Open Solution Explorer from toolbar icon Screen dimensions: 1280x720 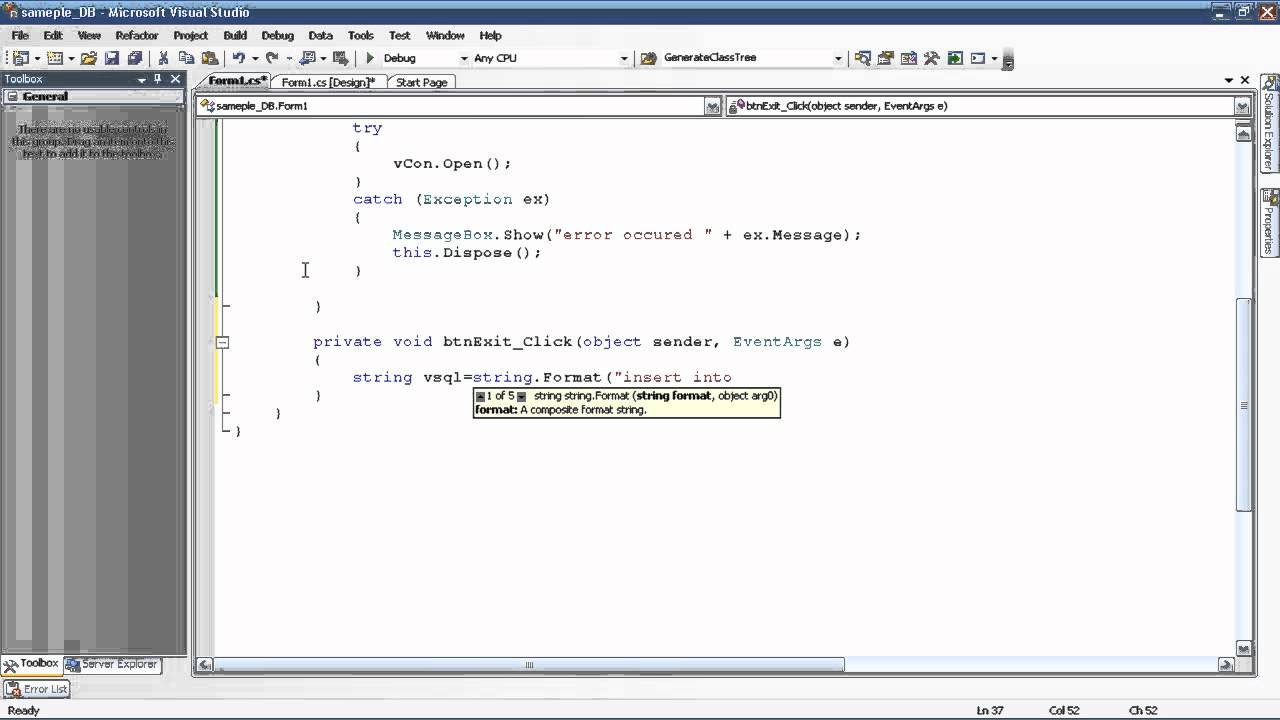point(863,58)
